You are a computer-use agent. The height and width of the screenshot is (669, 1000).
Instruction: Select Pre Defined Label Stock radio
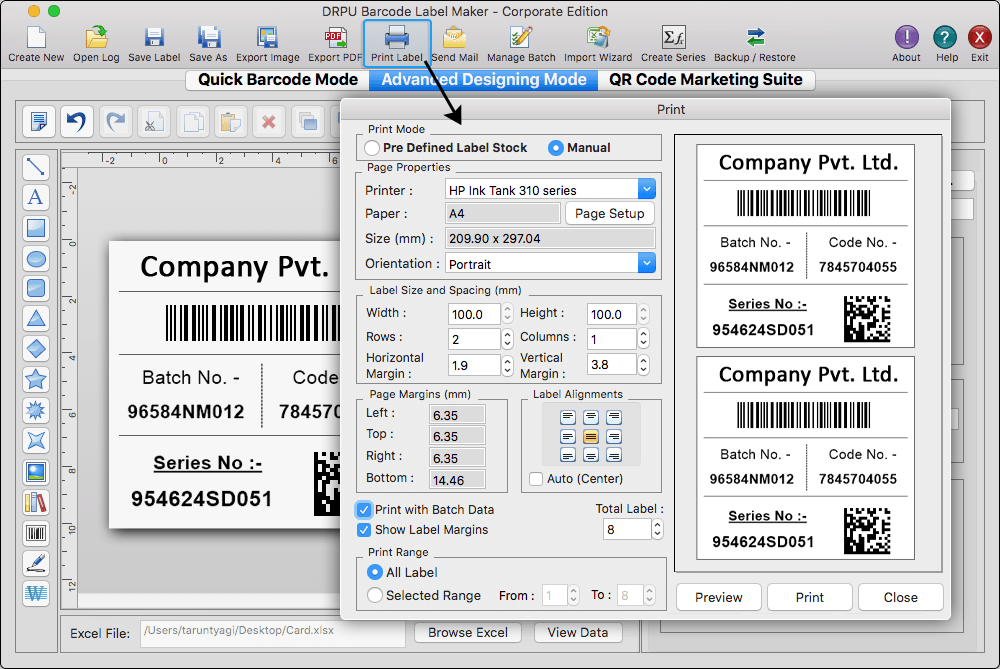(373, 148)
